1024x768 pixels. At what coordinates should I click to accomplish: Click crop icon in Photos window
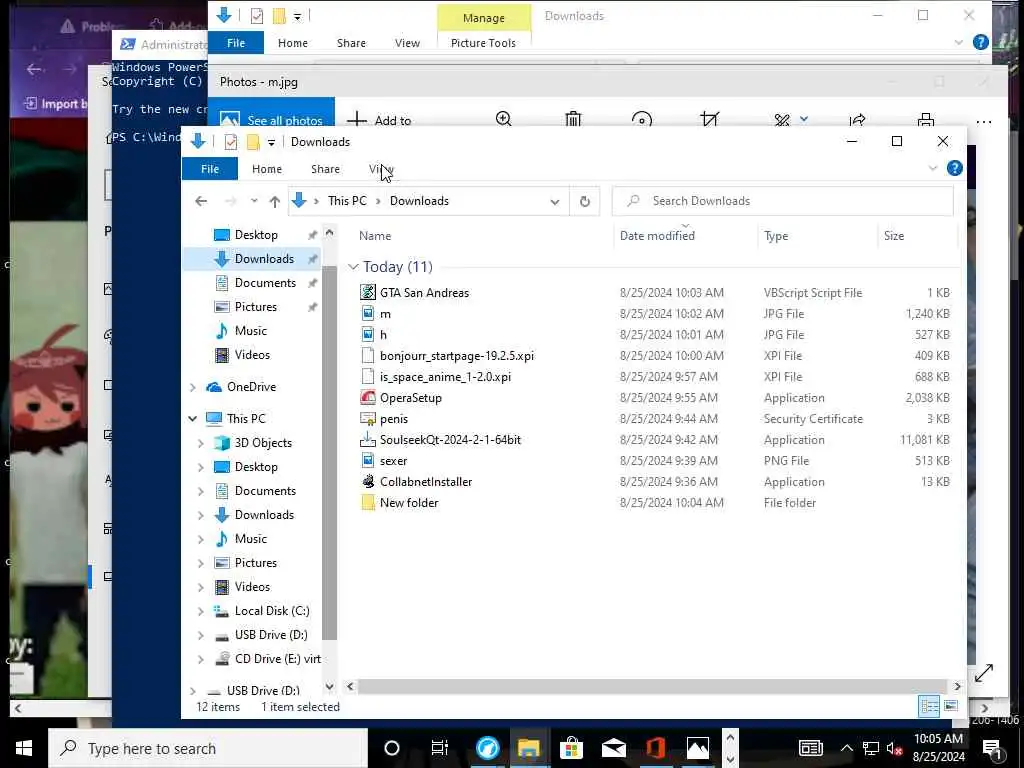click(709, 120)
